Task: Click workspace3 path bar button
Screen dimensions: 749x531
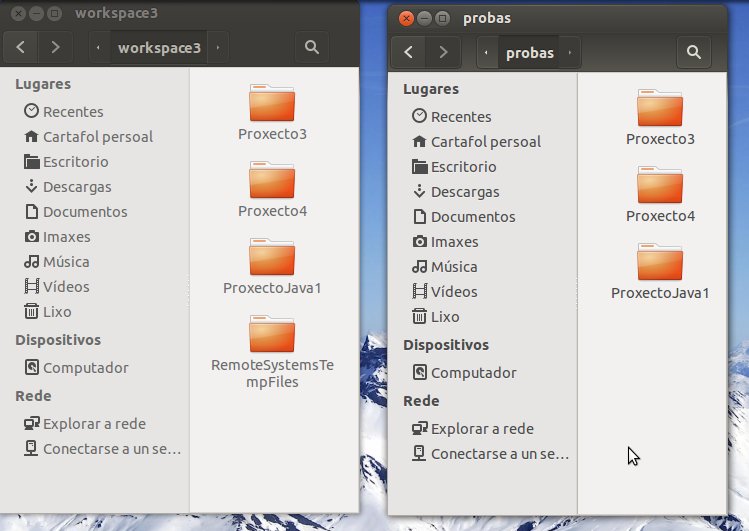Action: point(159,47)
